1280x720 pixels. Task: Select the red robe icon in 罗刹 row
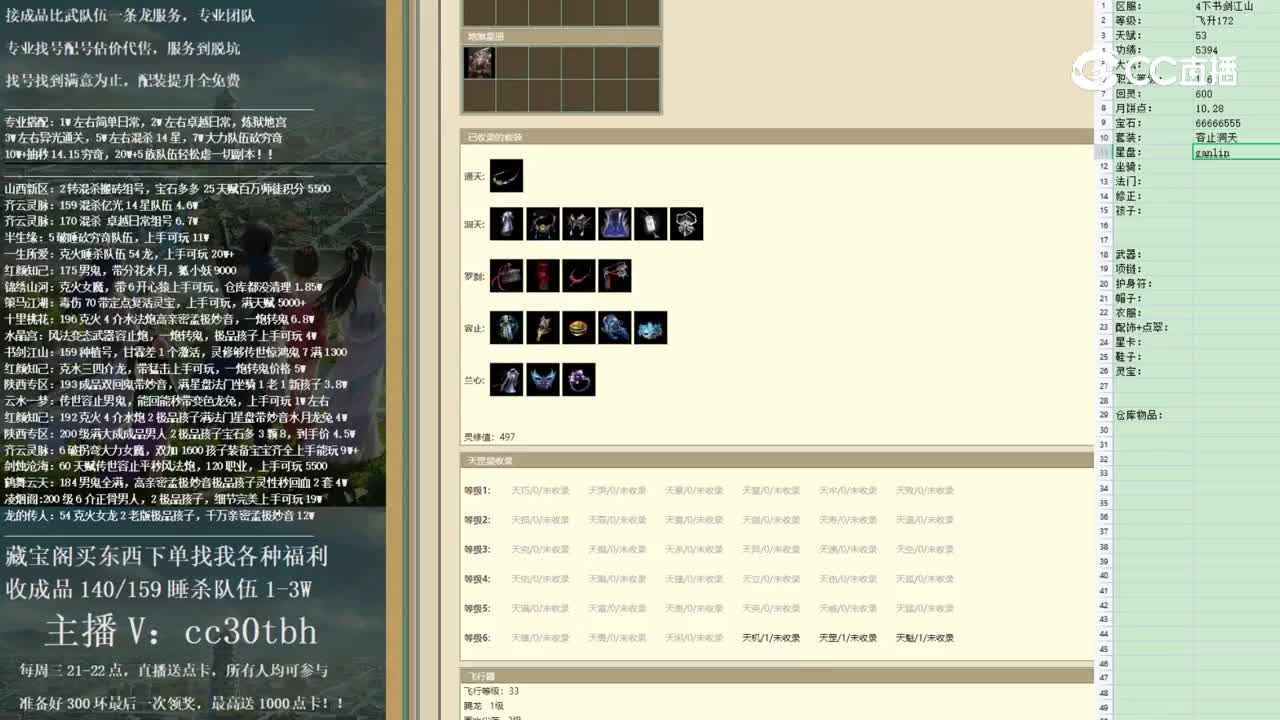click(542, 276)
